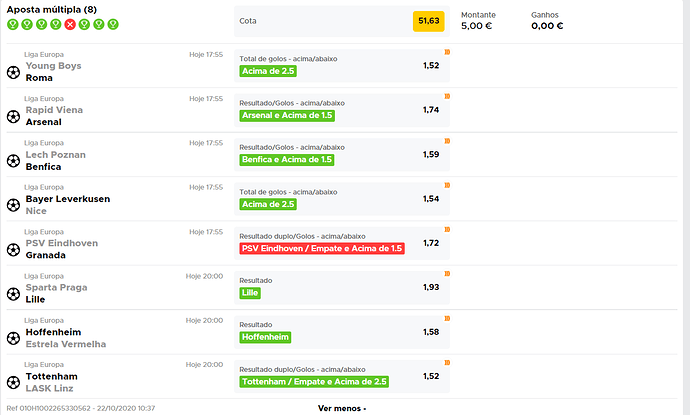Image resolution: width=690 pixels, height=415 pixels.
Task: Click the orange stats icon on Rapid Viena row
Action: coord(447,96)
